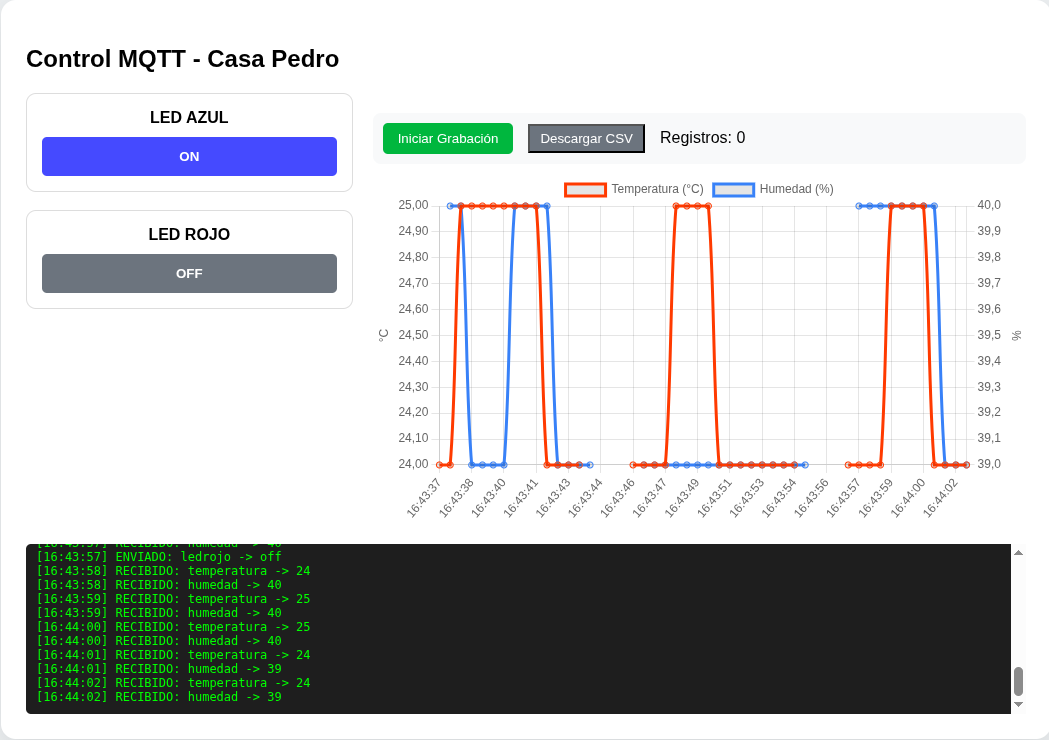Click the LED AZUL label

[189, 118]
